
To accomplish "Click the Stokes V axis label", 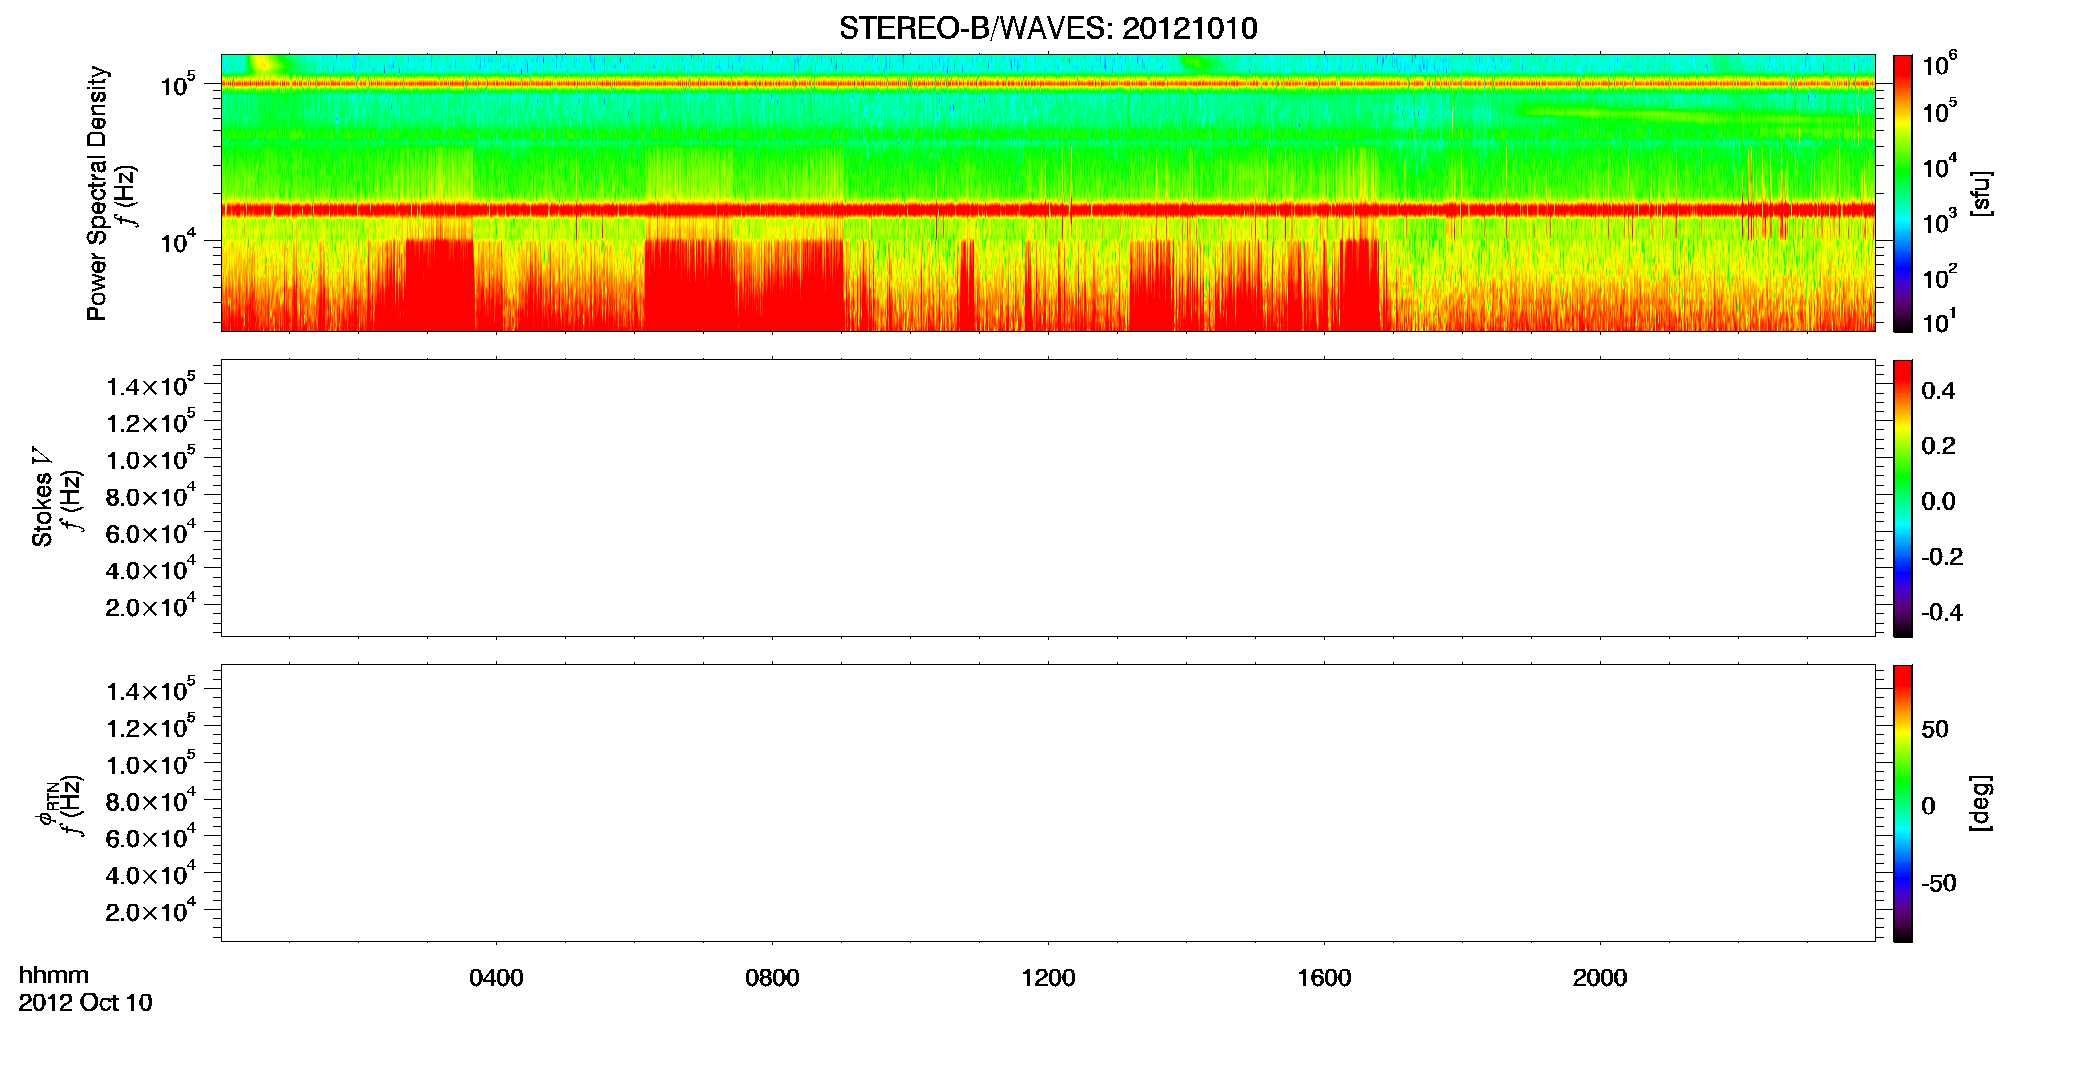I will (x=42, y=497).
